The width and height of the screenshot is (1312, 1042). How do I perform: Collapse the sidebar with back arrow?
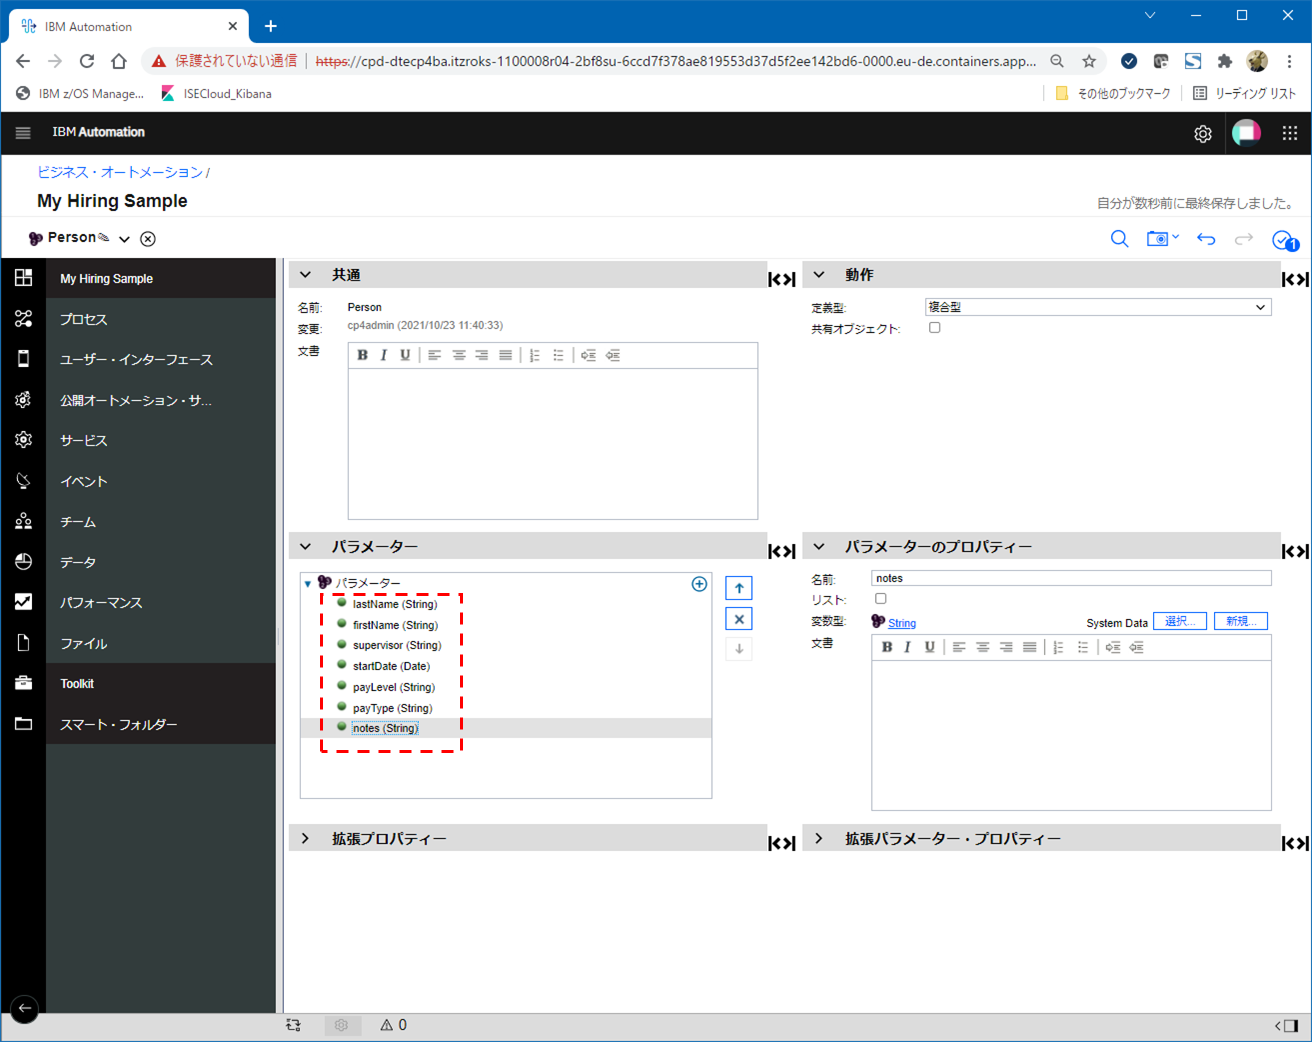click(24, 1008)
